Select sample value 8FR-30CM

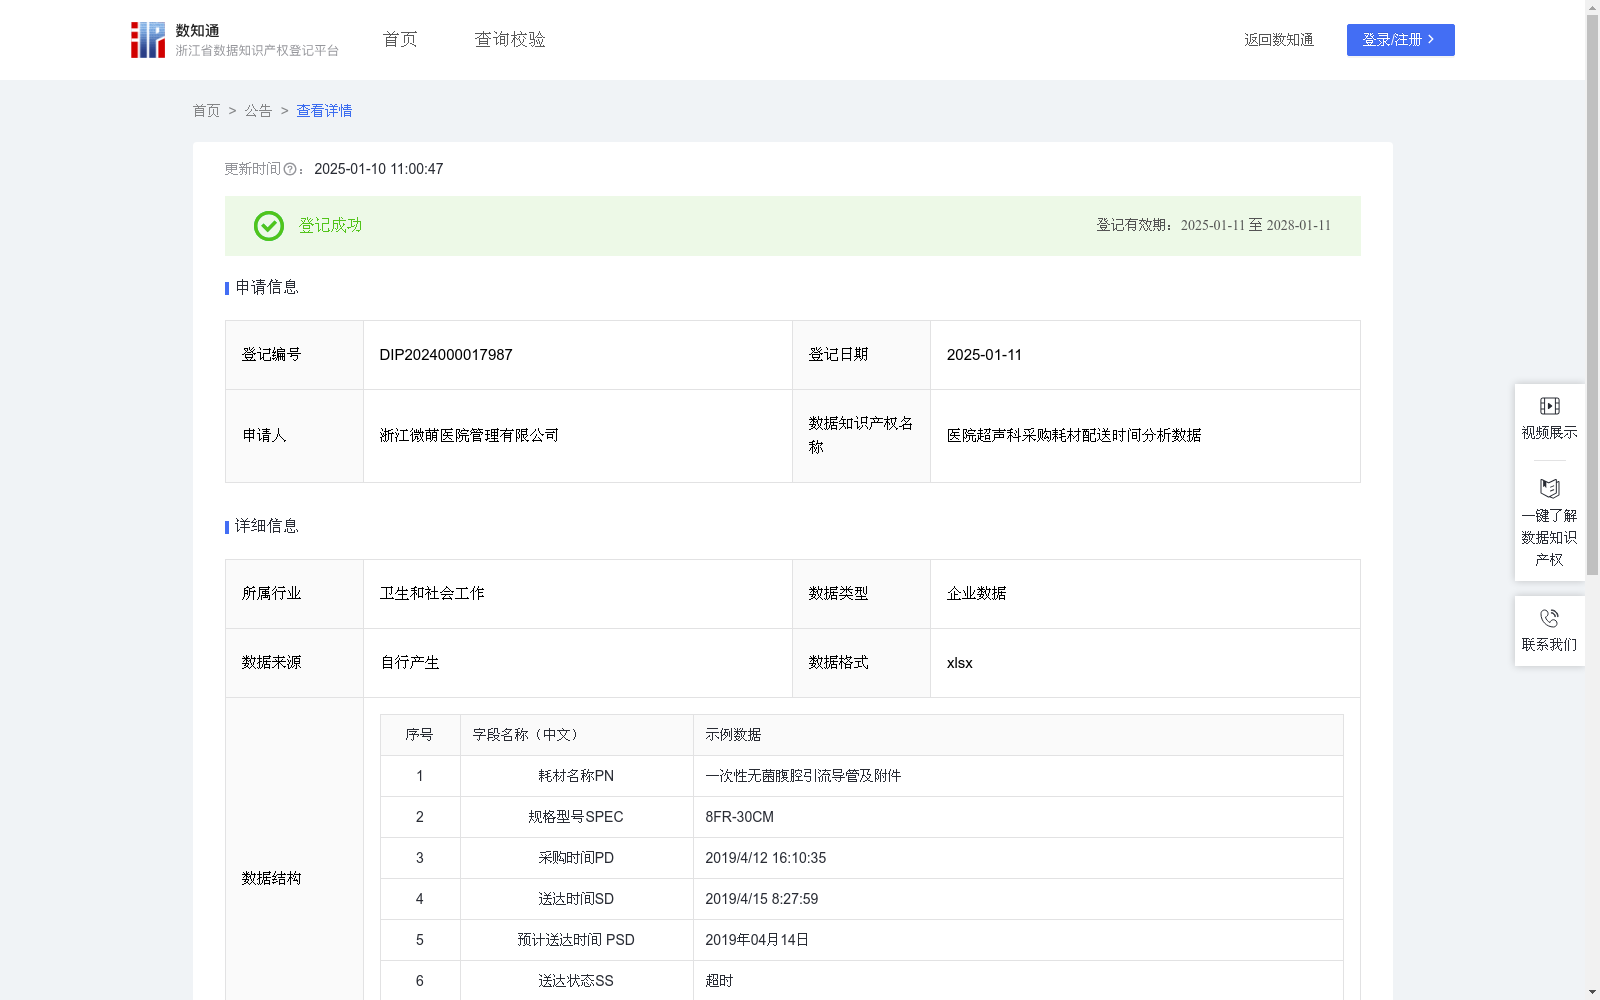[x=739, y=817]
